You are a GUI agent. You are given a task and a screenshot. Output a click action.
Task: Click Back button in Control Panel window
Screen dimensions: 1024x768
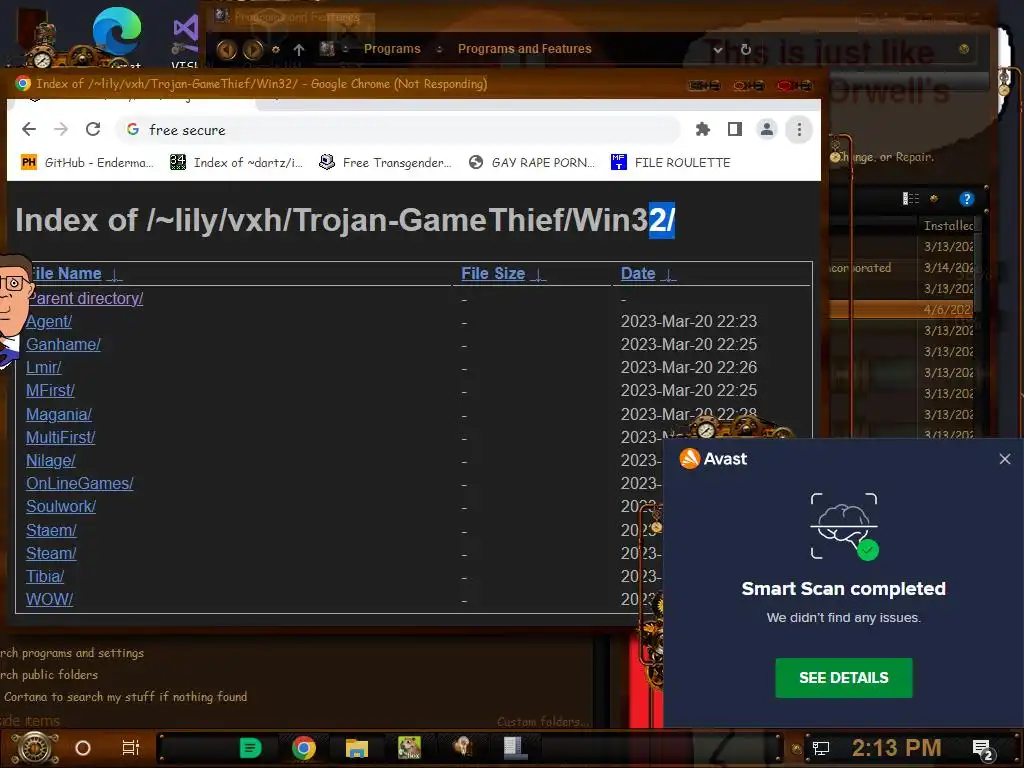pos(227,49)
